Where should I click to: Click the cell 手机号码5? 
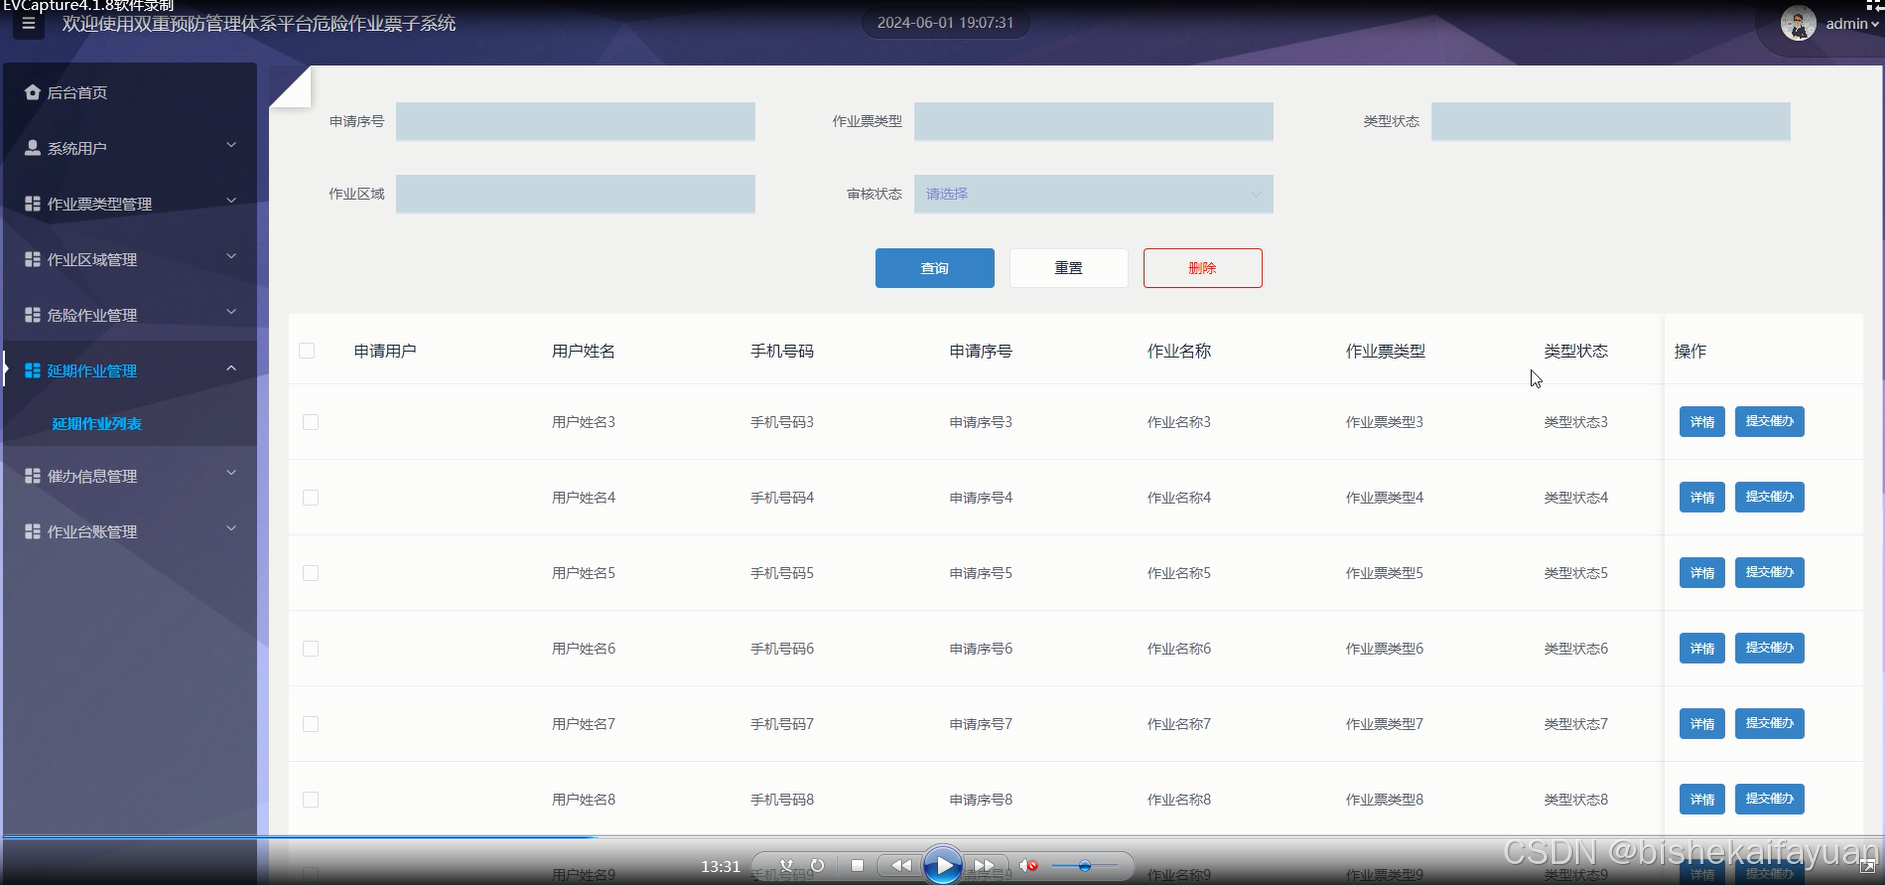782,573
